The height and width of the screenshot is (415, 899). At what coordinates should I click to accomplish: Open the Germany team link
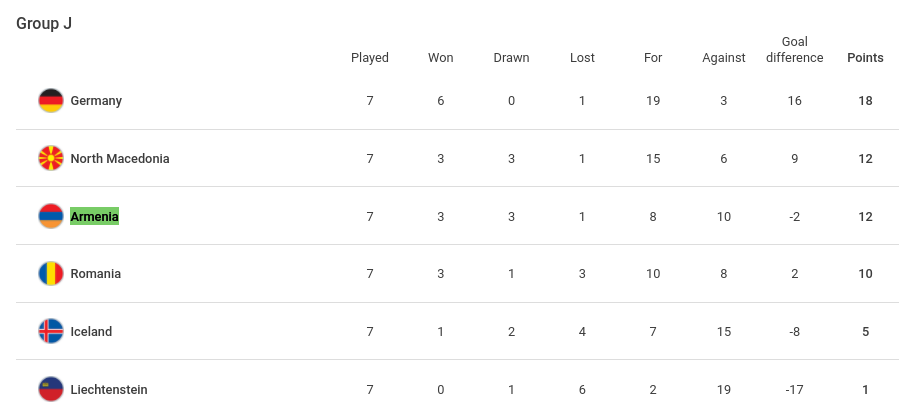96,101
